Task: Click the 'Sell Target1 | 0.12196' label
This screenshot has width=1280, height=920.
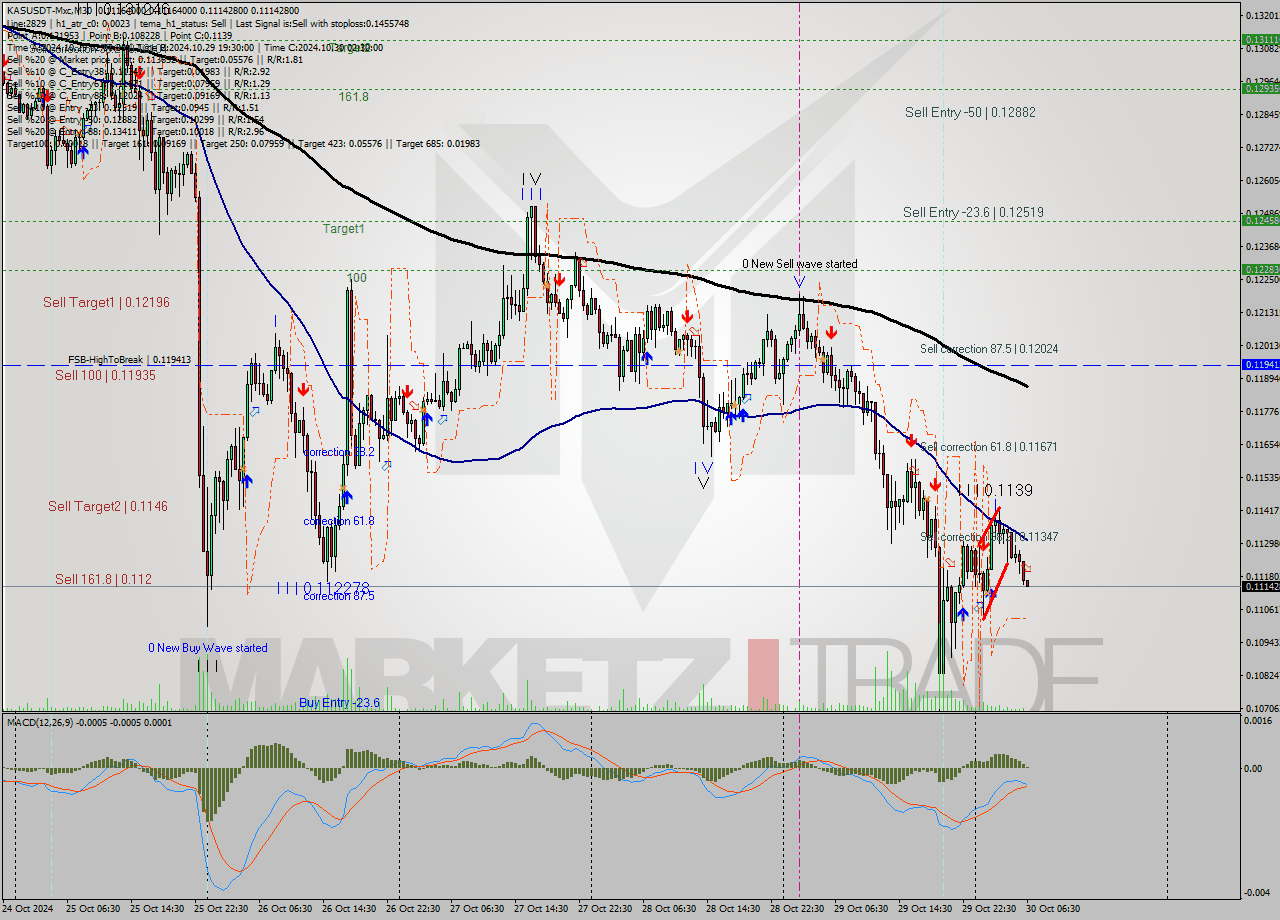Action: click(x=106, y=302)
